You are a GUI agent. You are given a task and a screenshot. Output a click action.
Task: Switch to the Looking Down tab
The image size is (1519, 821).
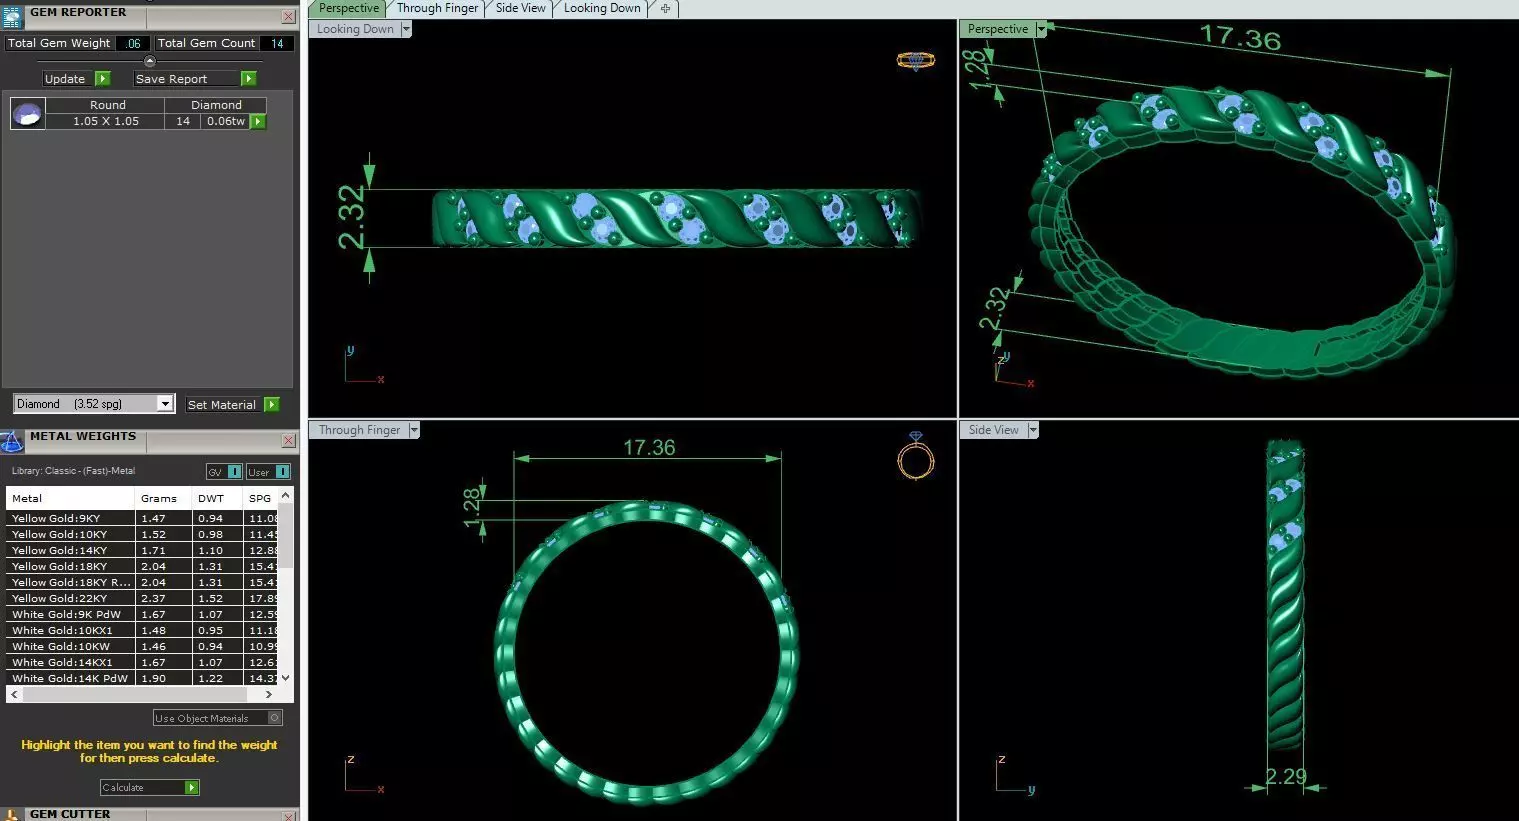tap(602, 8)
